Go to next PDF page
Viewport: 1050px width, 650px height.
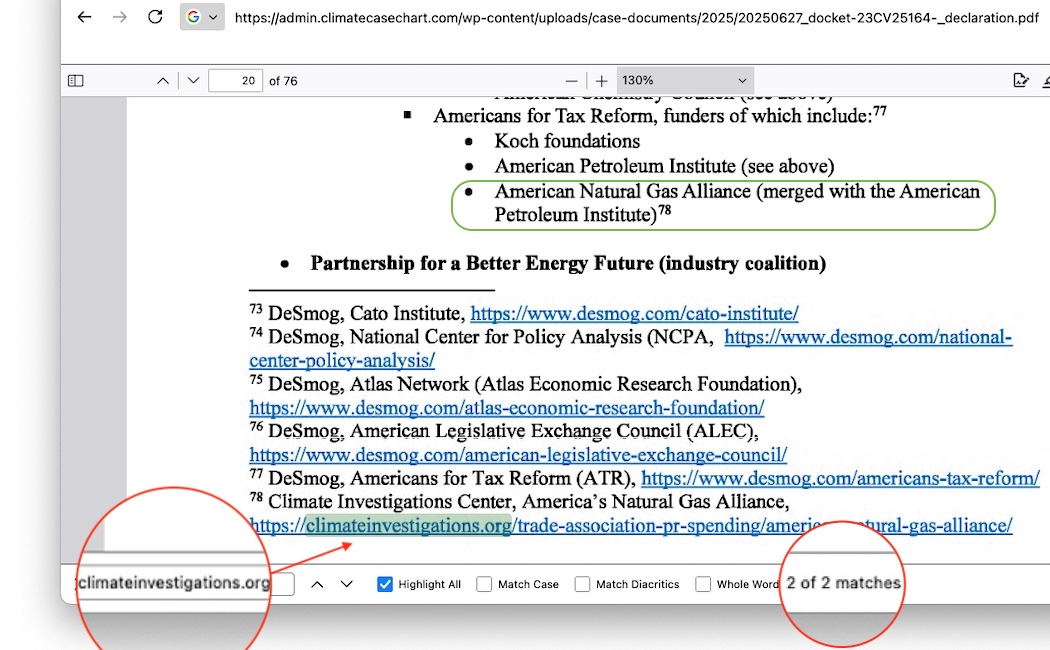pyautogui.click(x=193, y=81)
